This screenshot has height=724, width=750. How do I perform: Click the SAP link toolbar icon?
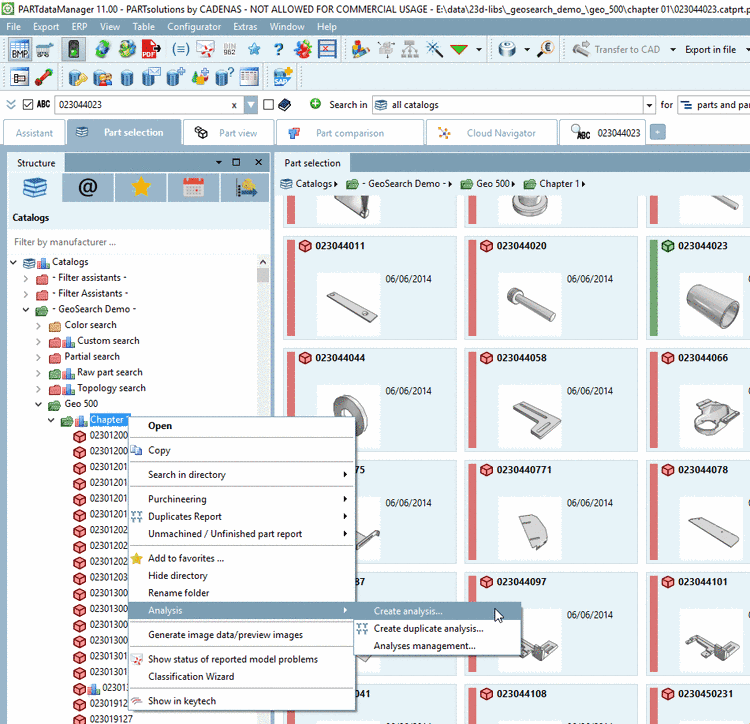point(283,77)
